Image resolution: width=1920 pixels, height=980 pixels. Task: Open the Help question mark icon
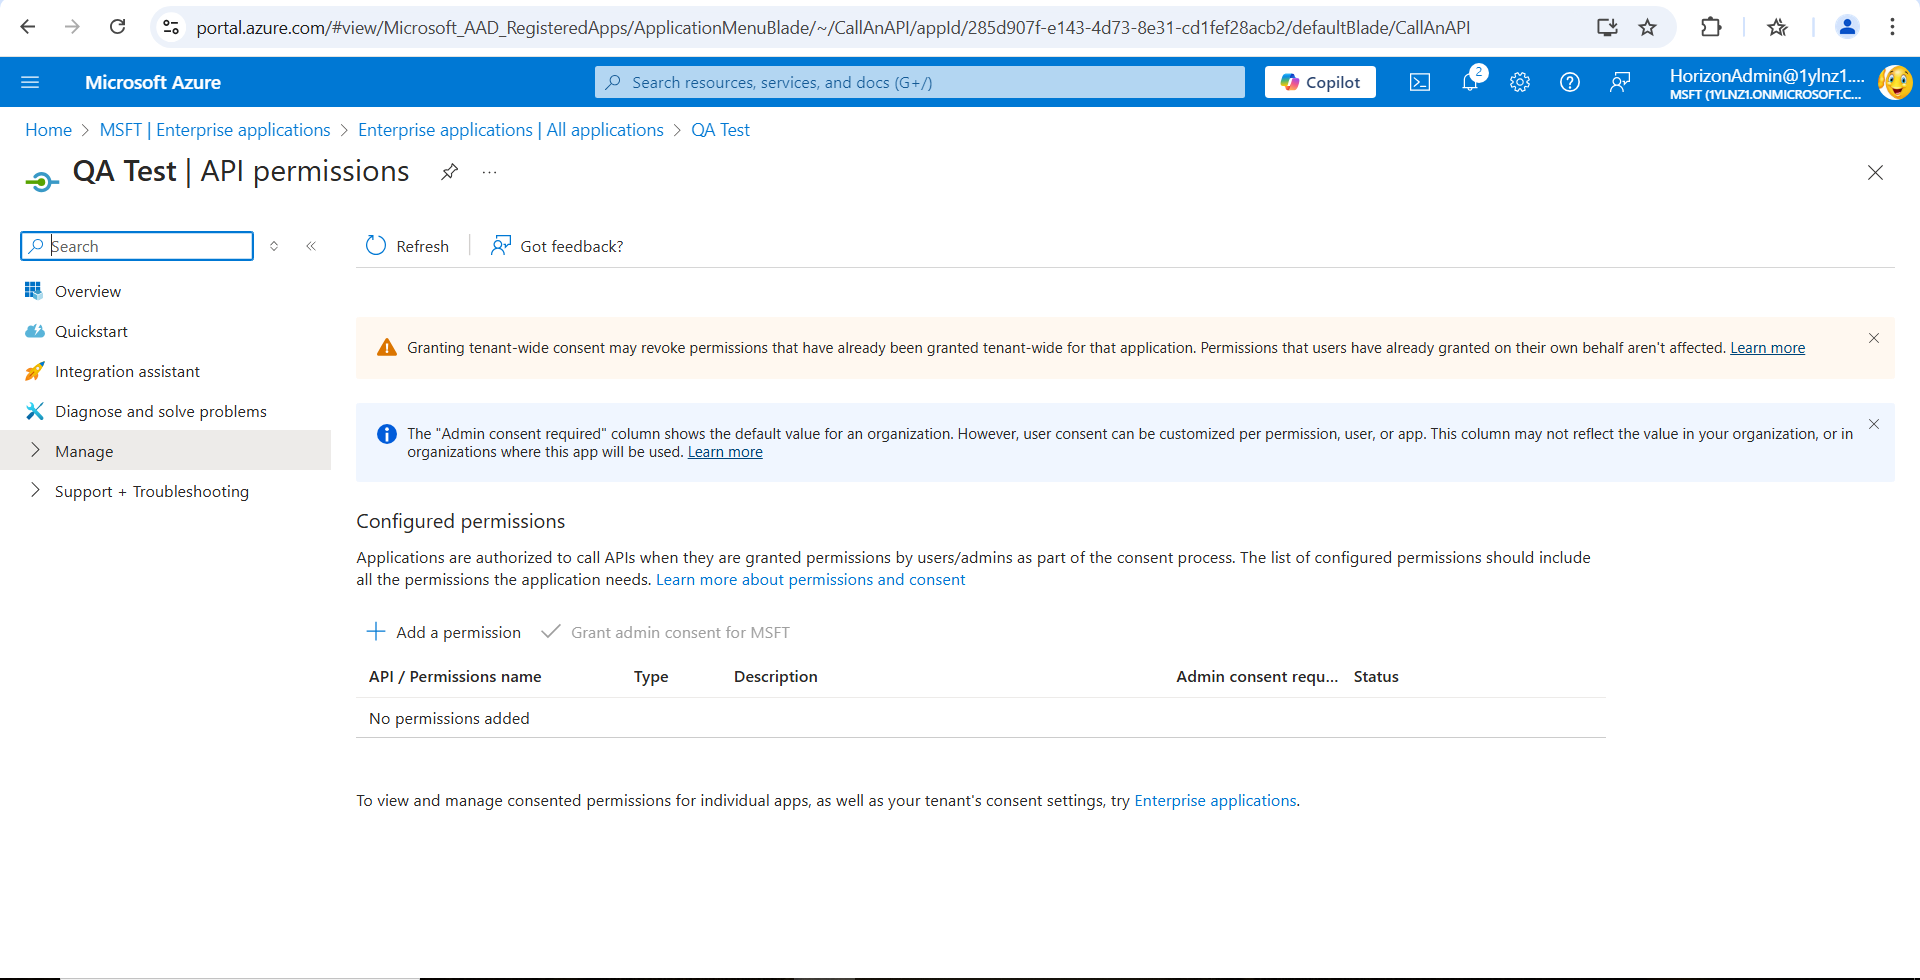tap(1570, 82)
